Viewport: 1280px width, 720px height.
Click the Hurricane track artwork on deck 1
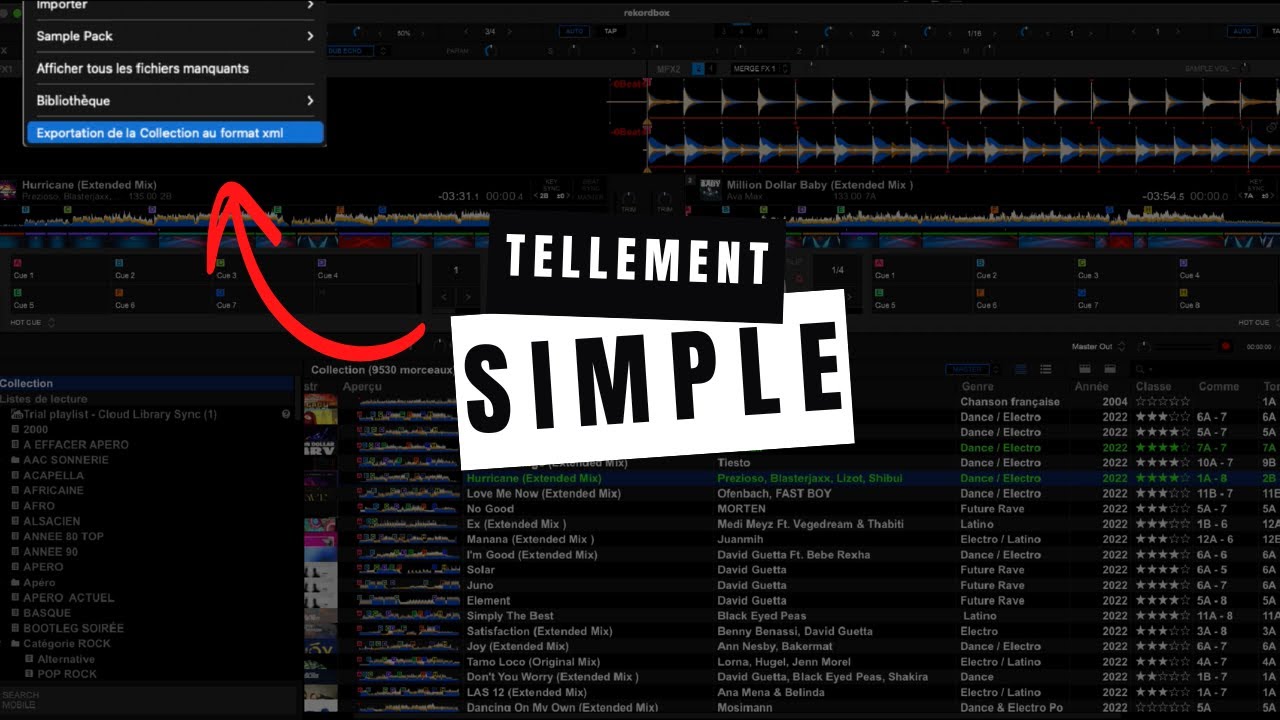click(x=9, y=189)
